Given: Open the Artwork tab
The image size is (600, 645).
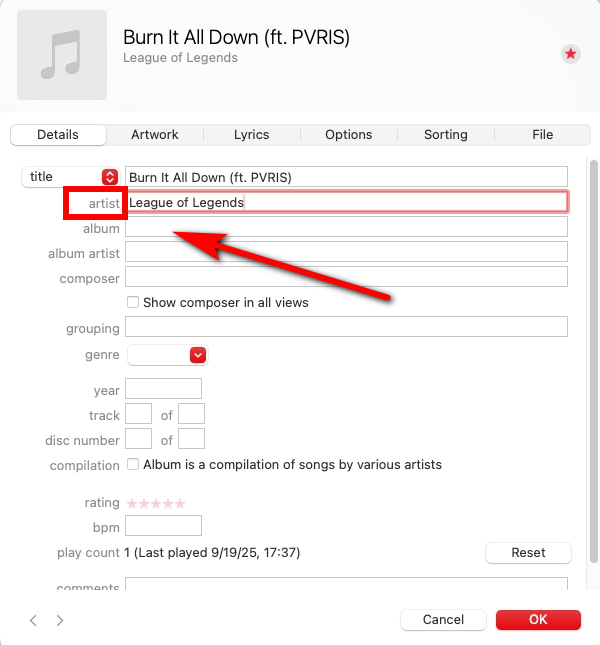Looking at the screenshot, I should [x=155, y=135].
